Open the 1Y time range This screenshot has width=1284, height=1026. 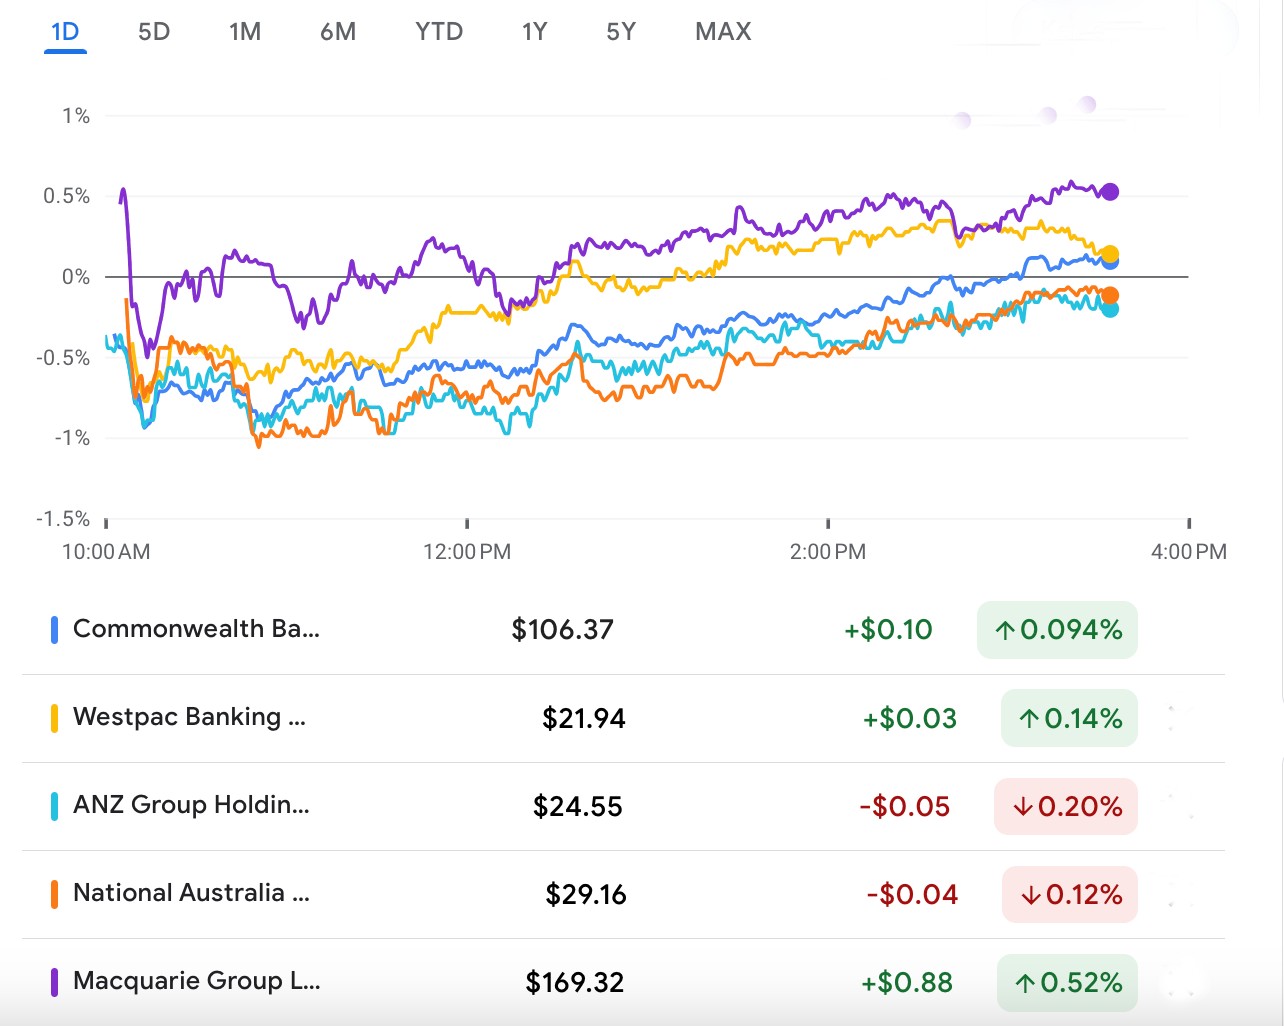535,32
